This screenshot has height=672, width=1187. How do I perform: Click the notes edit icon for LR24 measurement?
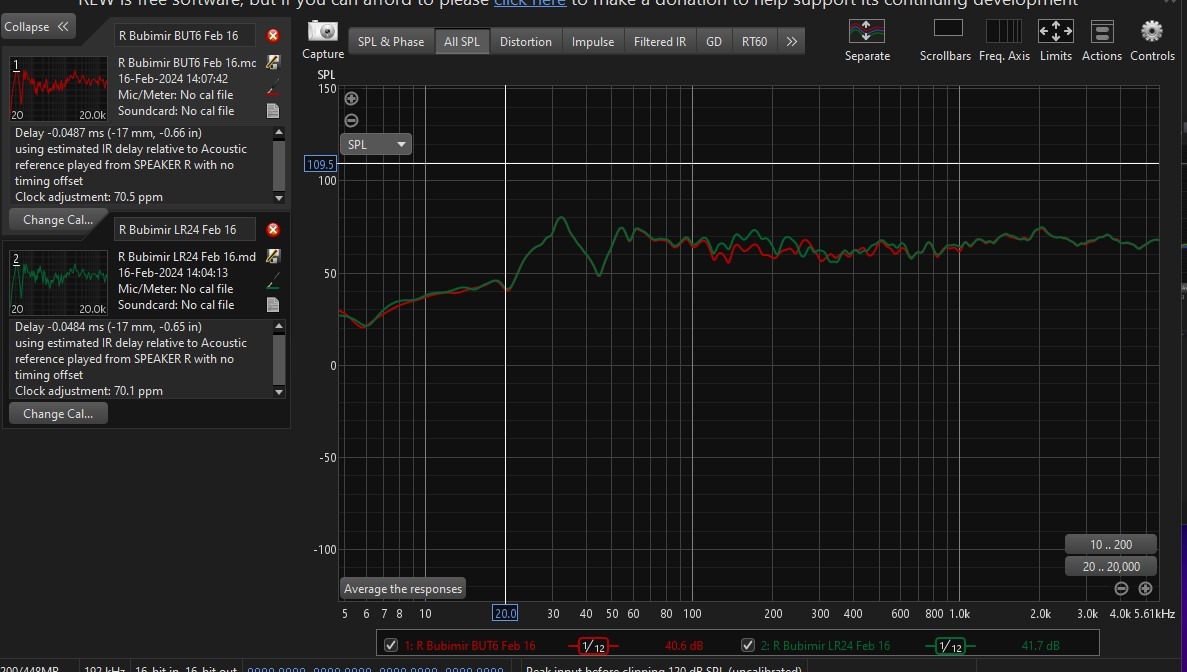(273, 256)
